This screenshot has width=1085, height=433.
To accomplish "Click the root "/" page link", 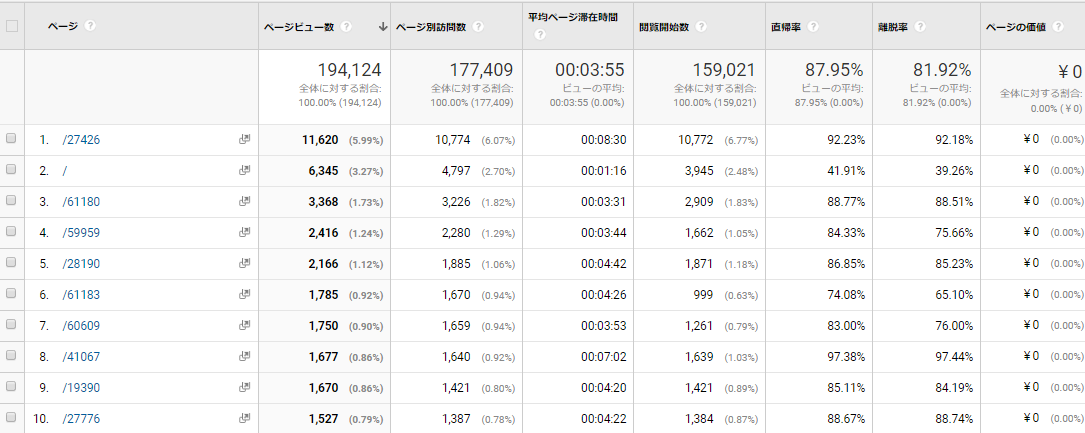I will click(x=65, y=171).
